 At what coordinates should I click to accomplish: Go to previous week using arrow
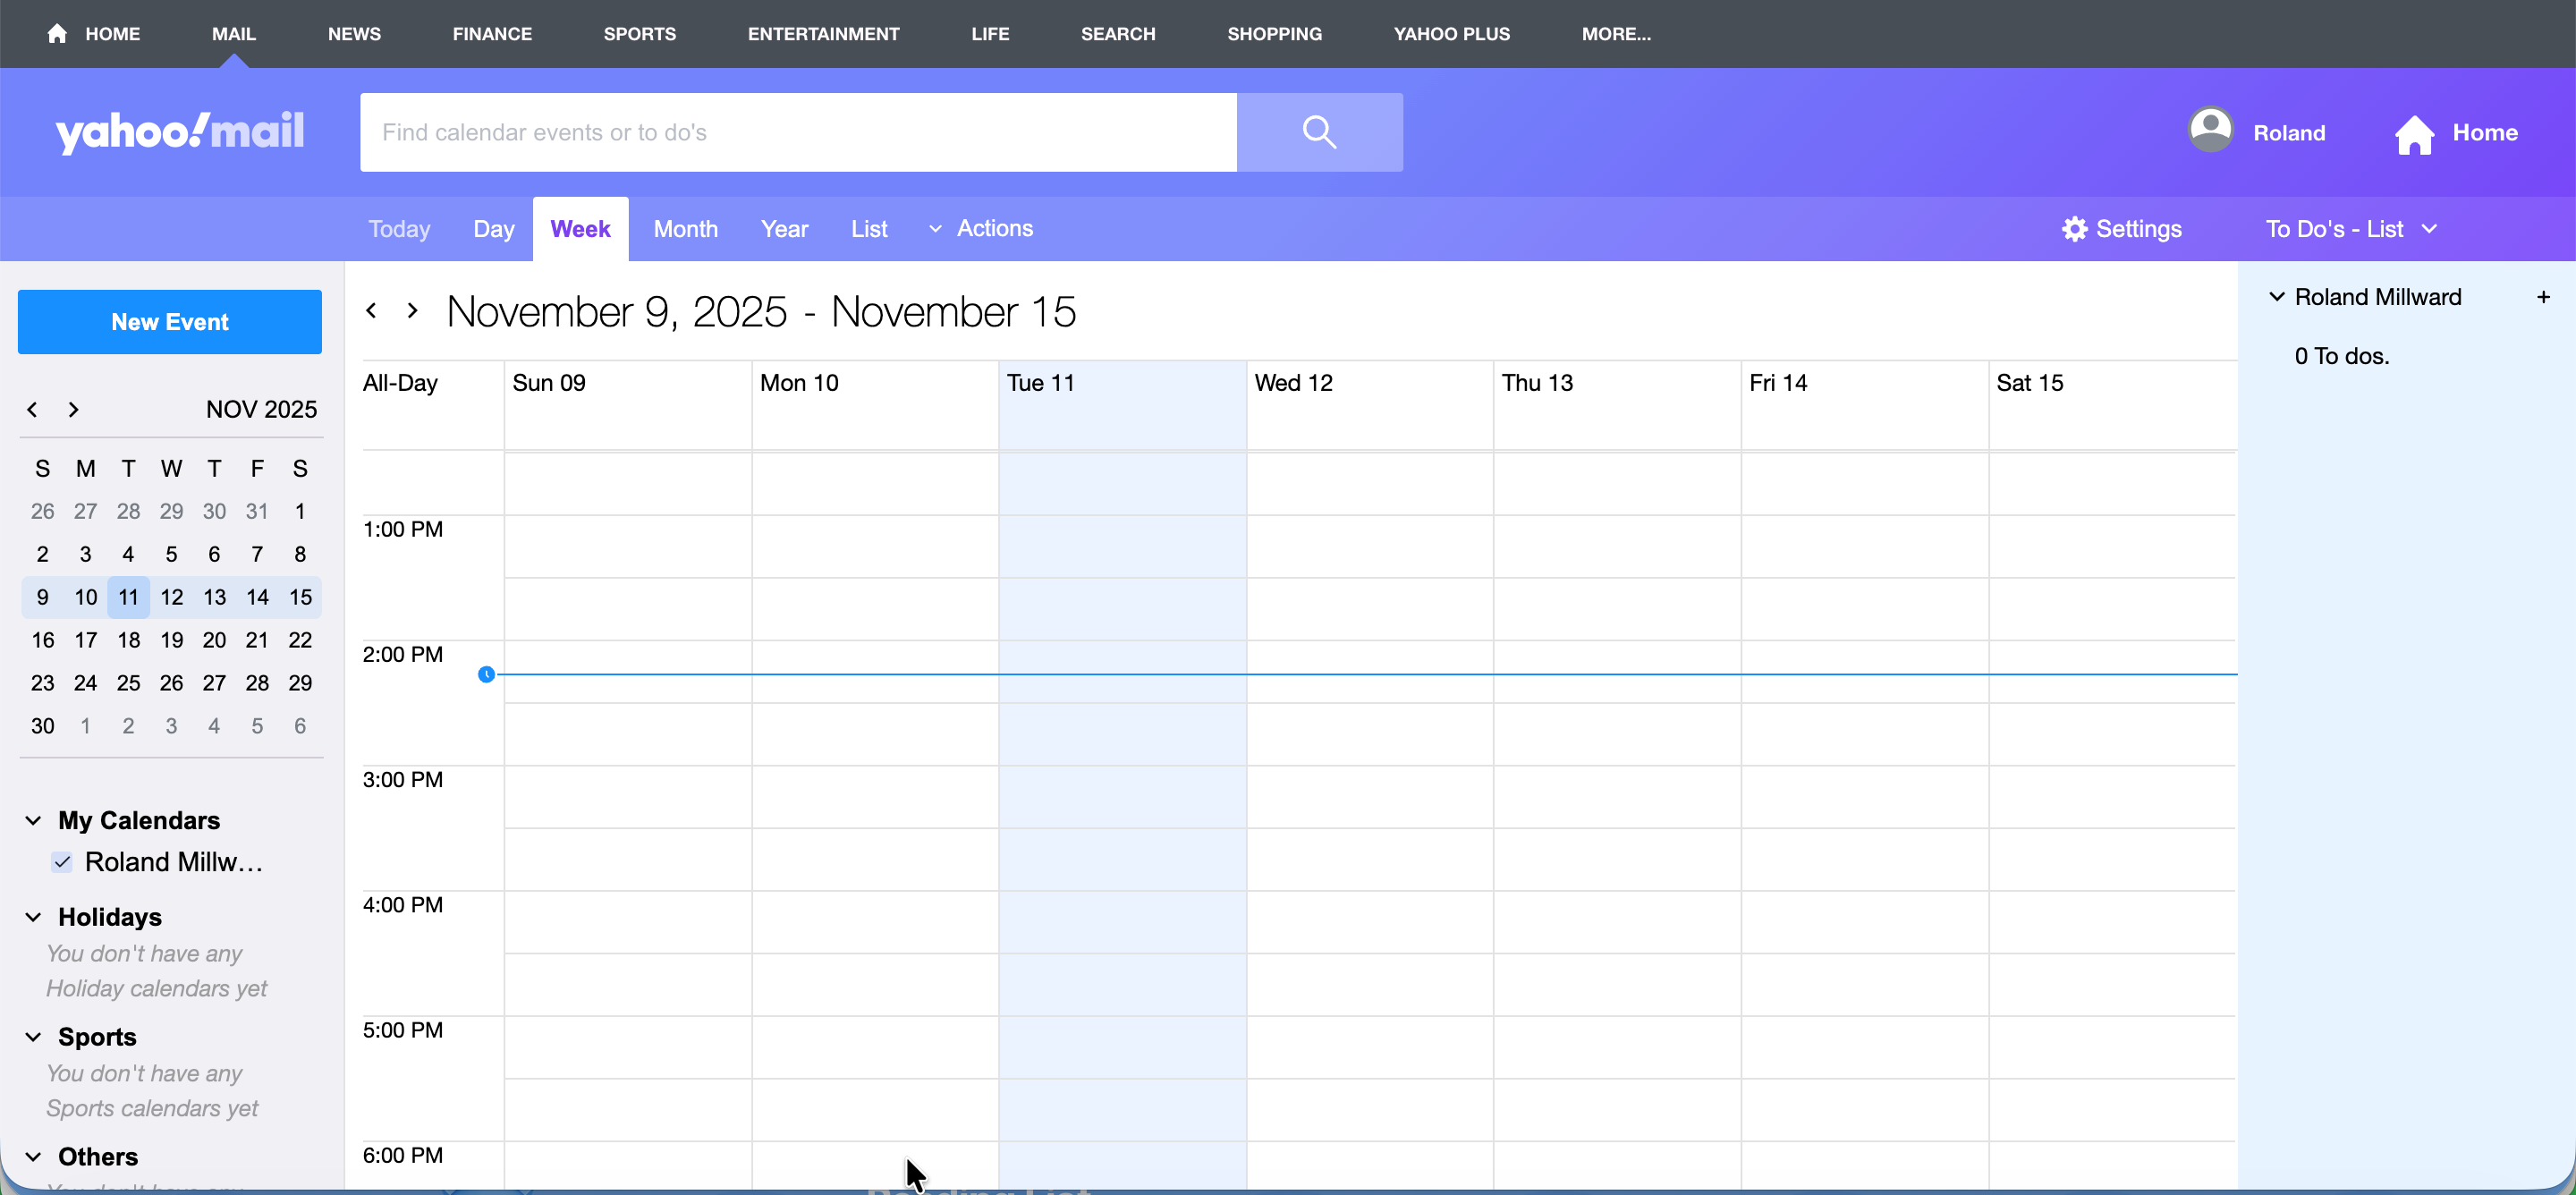371,311
